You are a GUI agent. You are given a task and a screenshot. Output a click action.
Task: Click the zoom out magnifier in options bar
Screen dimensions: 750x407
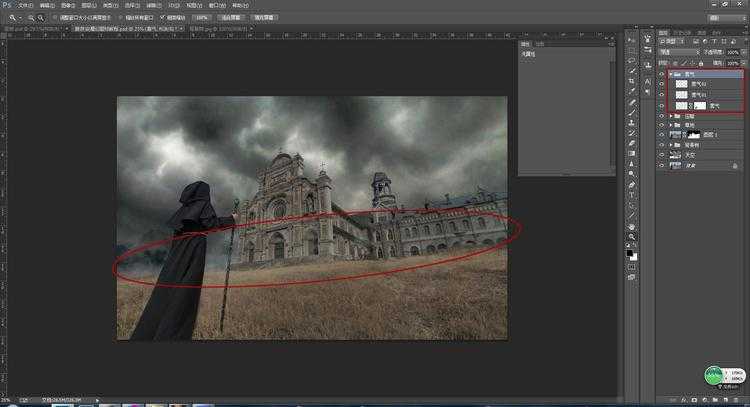pyautogui.click(x=41, y=18)
